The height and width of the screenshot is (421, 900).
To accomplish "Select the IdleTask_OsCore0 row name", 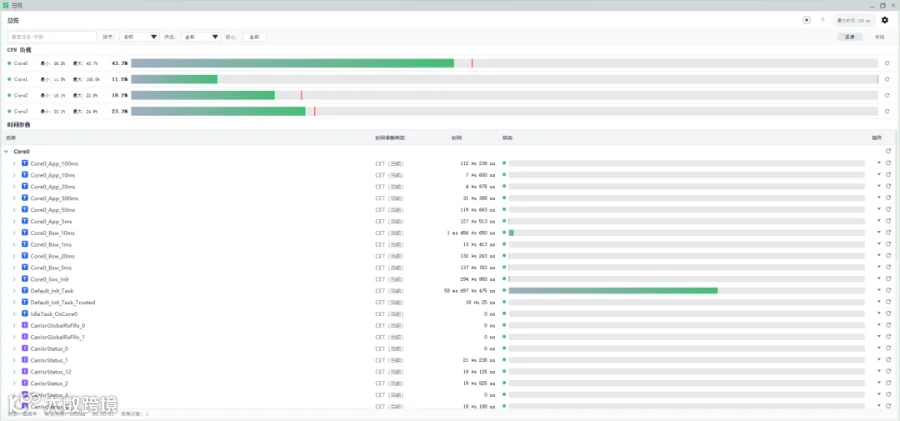I will 54,314.
